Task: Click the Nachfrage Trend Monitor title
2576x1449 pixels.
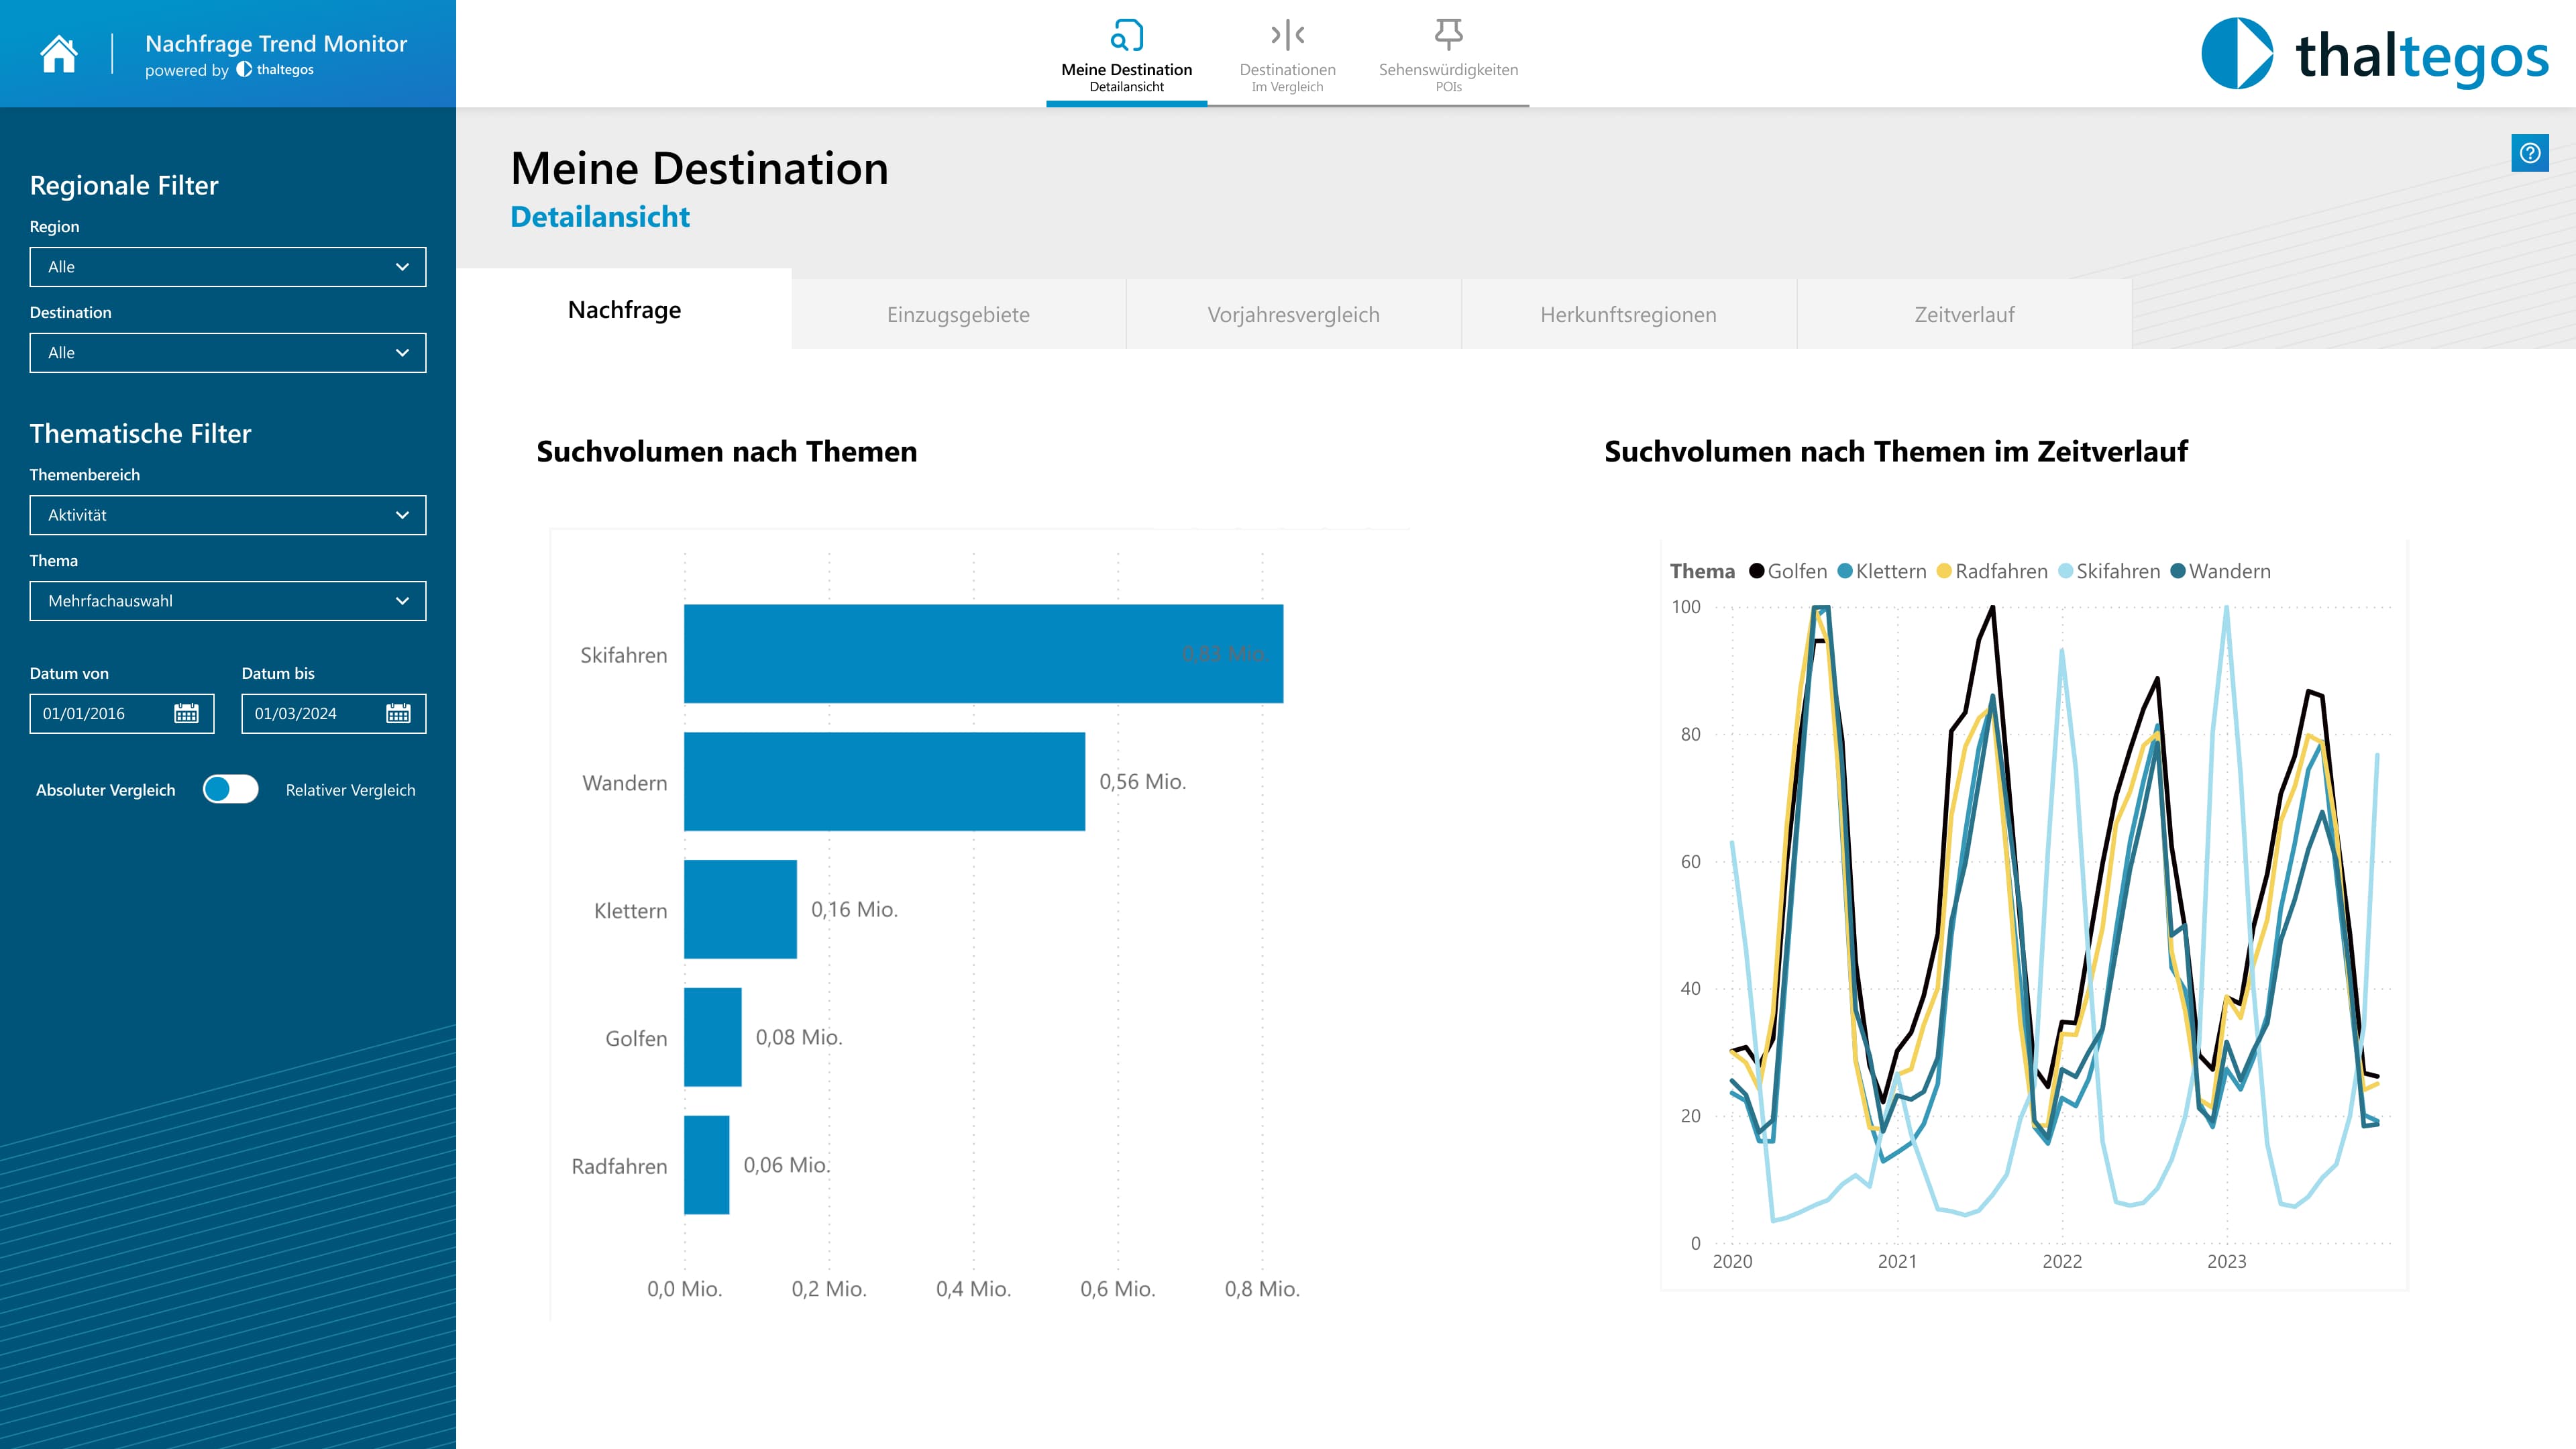Action: 276,43
